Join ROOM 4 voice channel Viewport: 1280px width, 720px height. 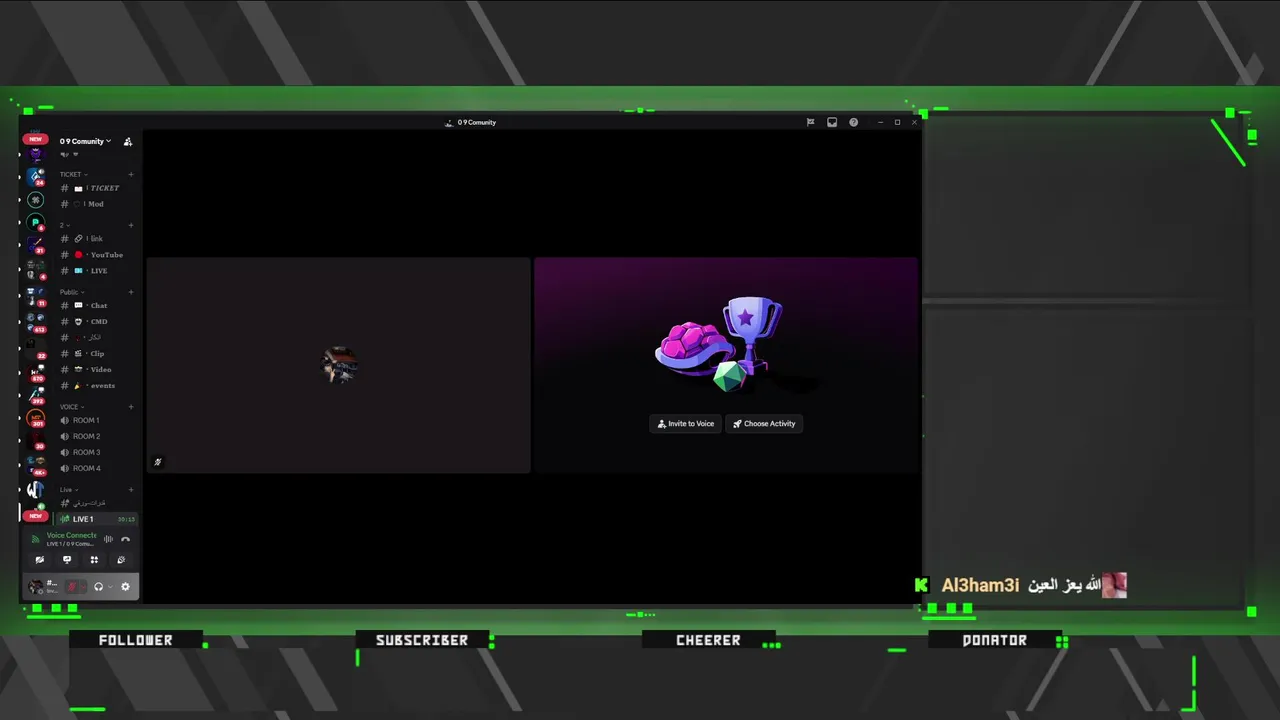(x=97, y=469)
